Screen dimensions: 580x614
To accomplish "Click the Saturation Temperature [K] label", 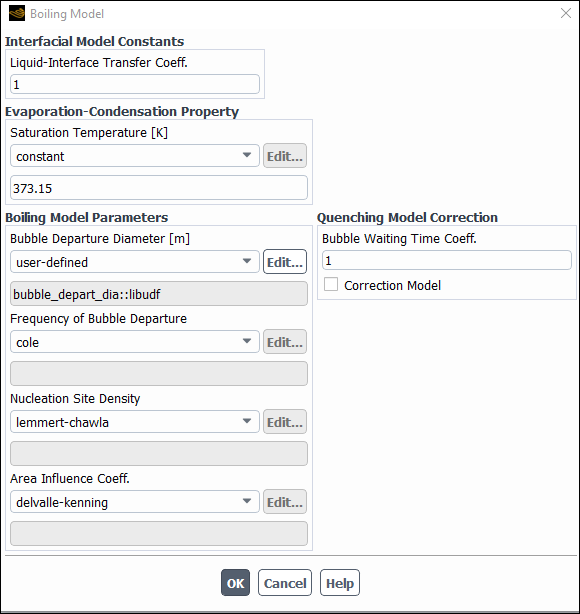I will click(89, 133).
